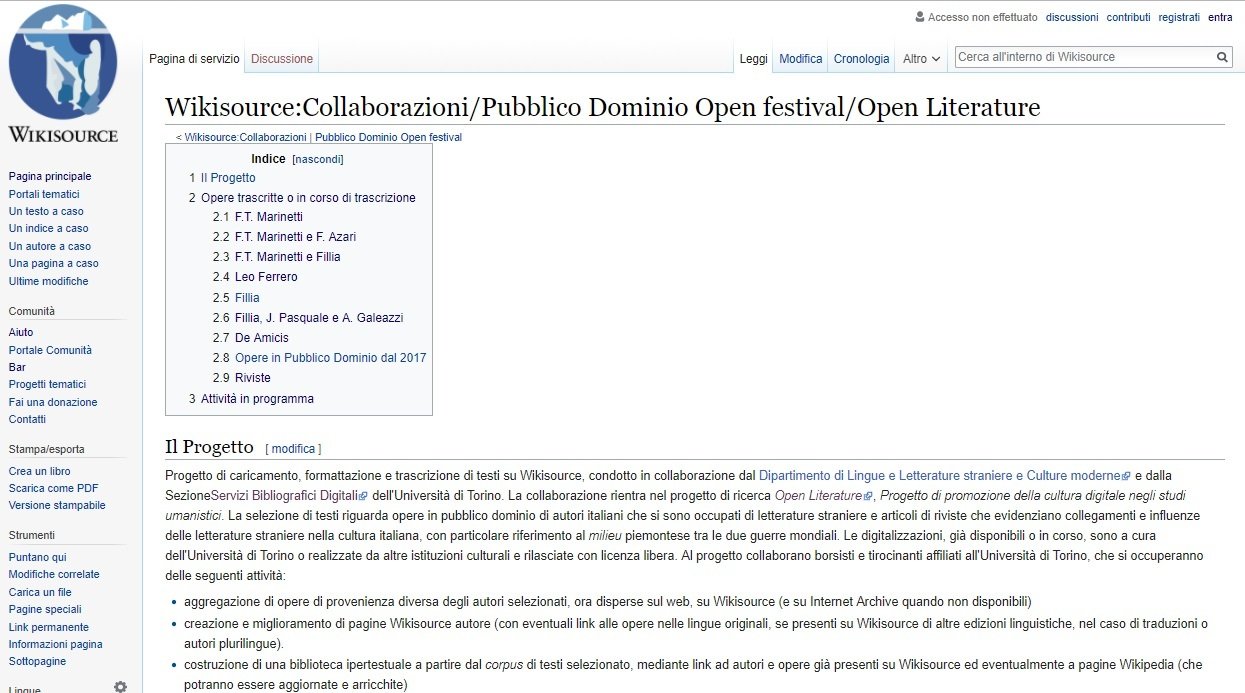Click external link icon after Culture moderne
1245x693 pixels.
pyautogui.click(x=1126, y=477)
